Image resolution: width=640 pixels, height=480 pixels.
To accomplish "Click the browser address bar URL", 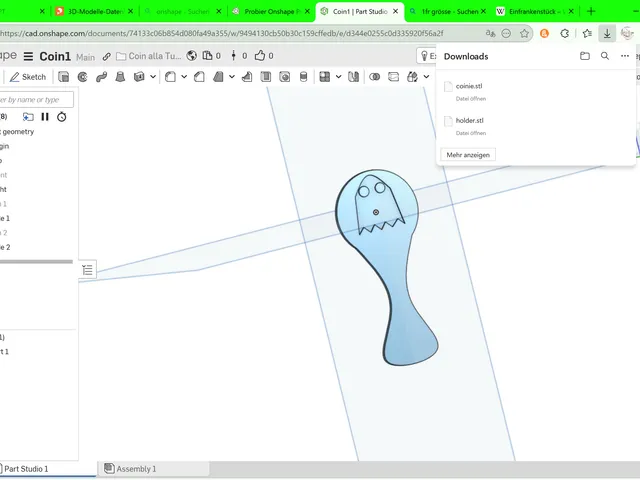I will pos(222,33).
